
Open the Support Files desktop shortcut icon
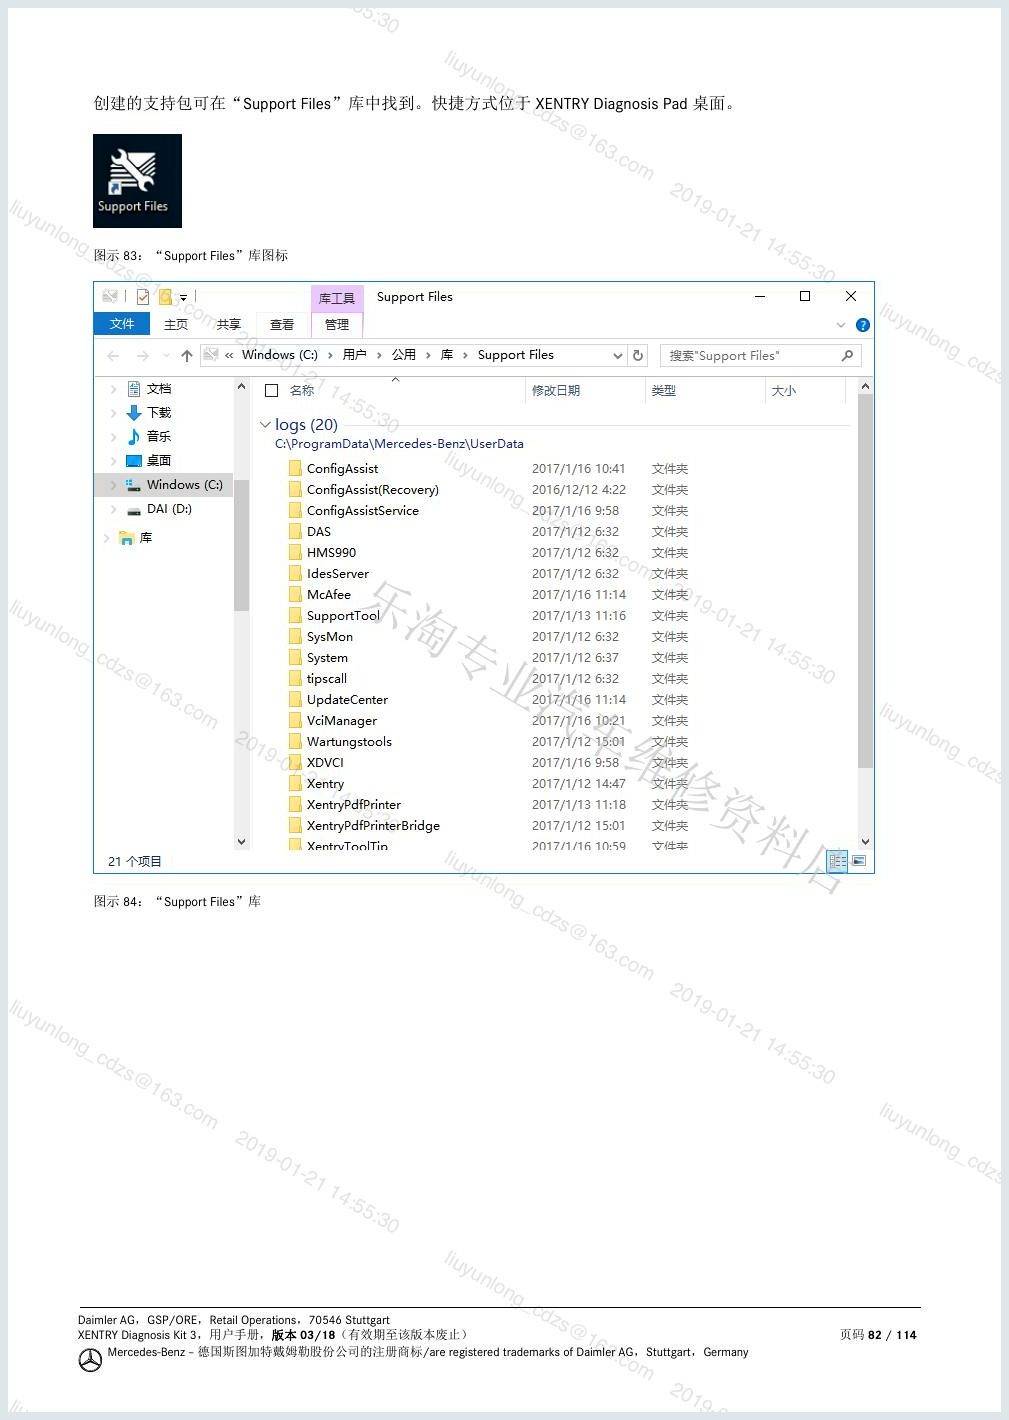[137, 181]
